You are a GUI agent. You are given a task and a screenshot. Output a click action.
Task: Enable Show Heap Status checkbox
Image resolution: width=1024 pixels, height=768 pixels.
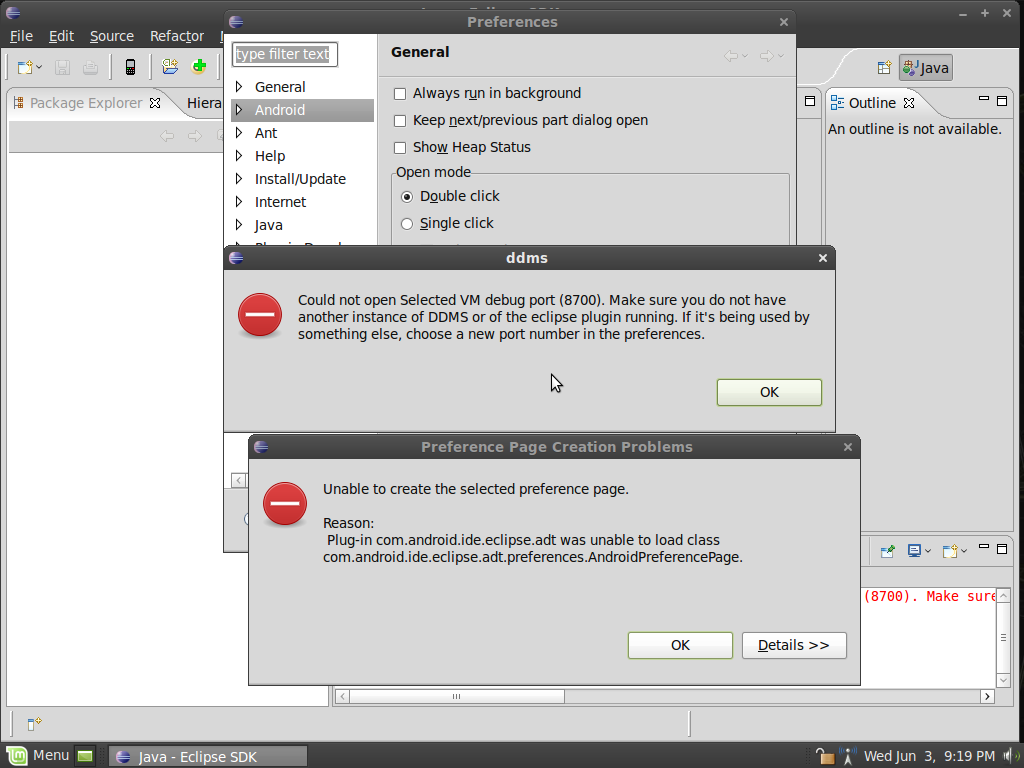pos(400,148)
